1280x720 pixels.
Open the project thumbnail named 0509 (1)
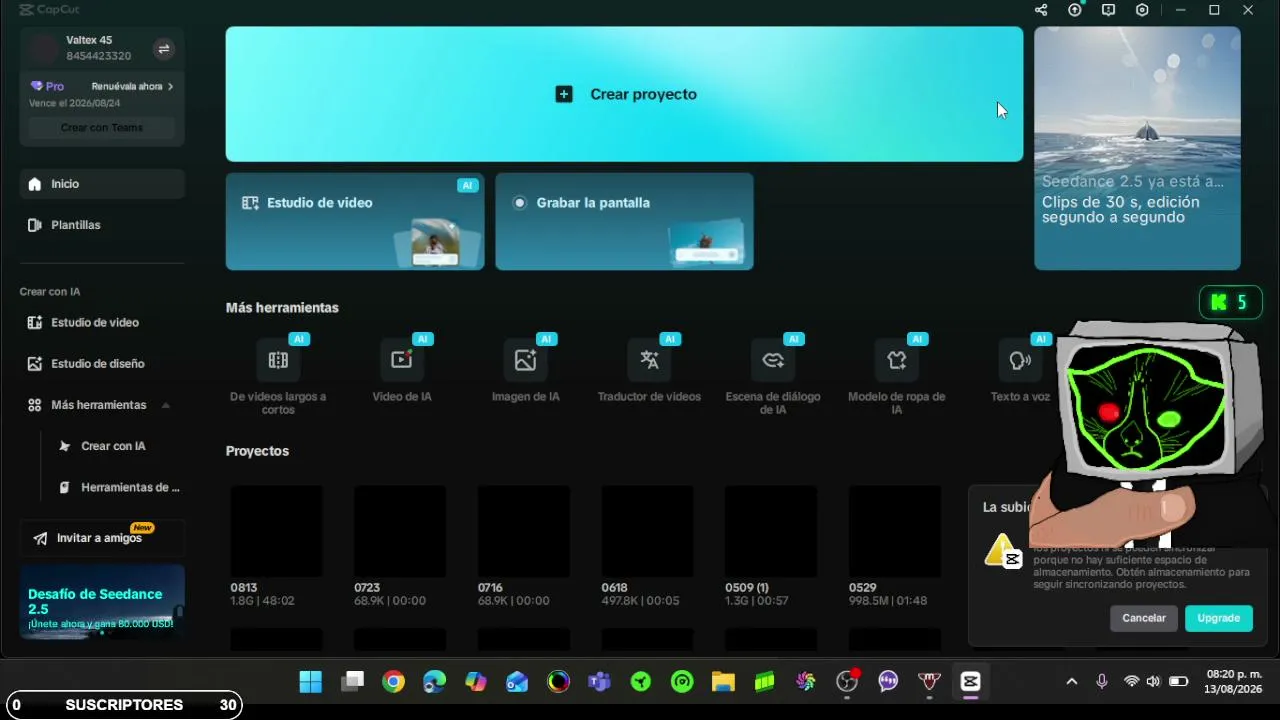771,531
